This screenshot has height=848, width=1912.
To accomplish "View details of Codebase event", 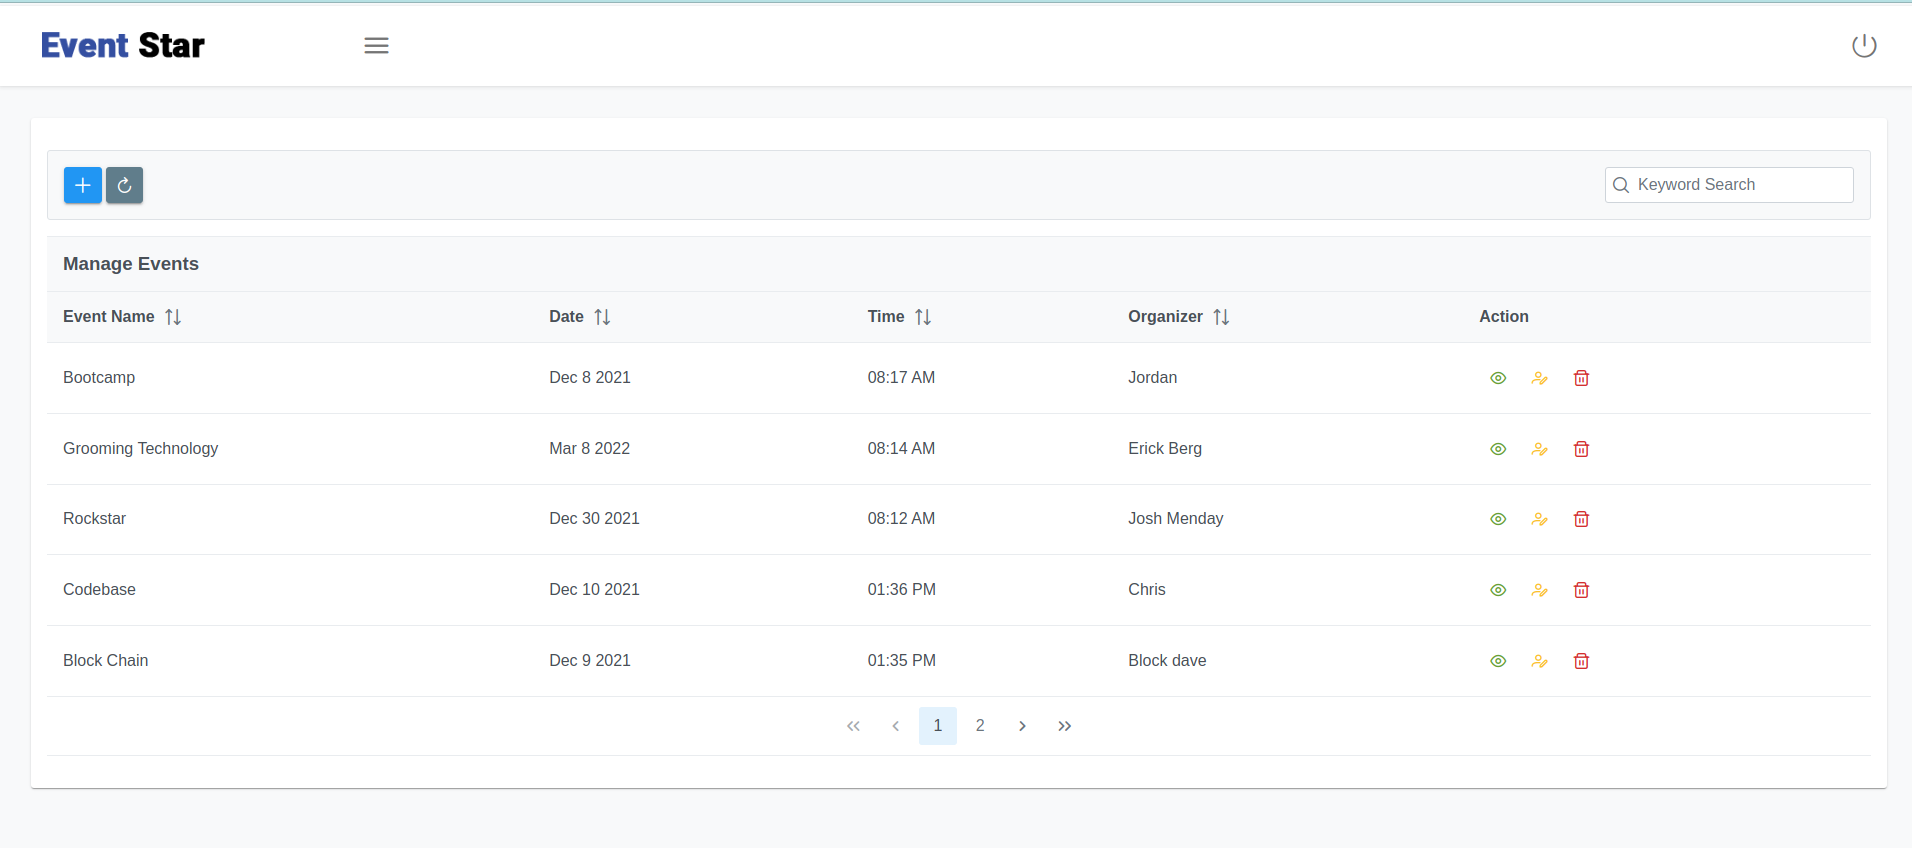I will click(1498, 590).
